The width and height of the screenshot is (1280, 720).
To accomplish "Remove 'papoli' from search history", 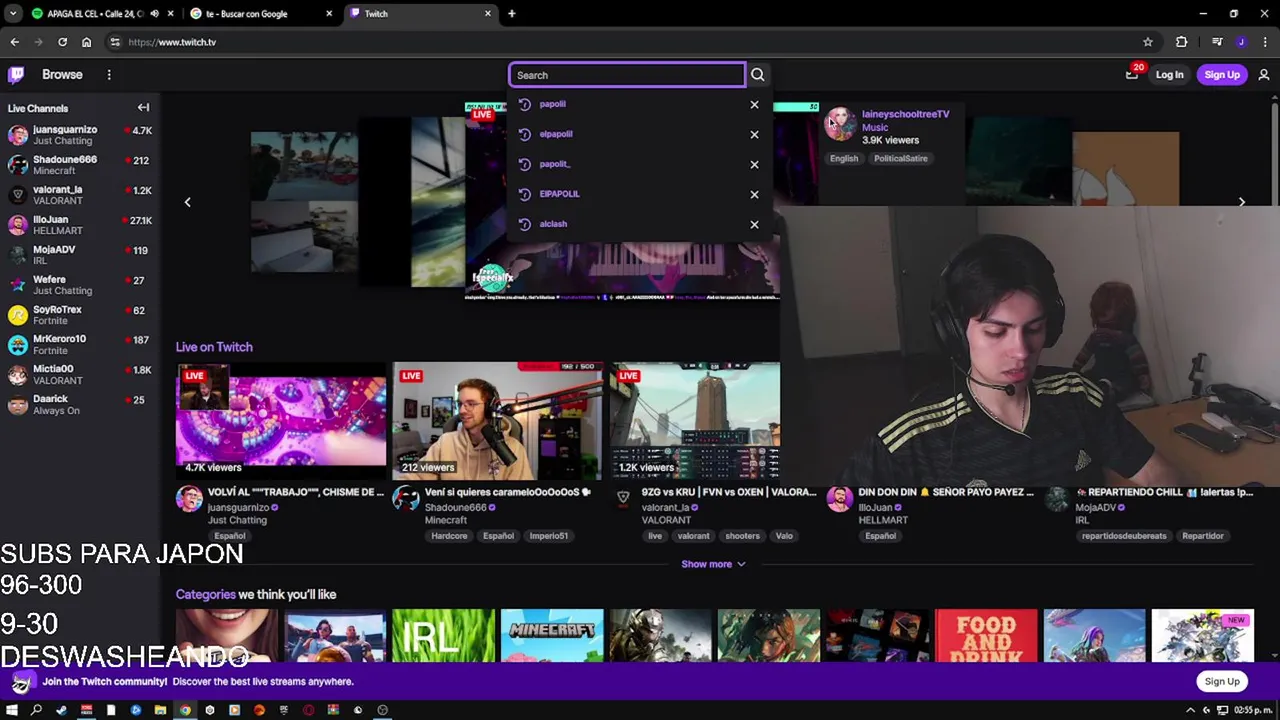I will [x=754, y=104].
